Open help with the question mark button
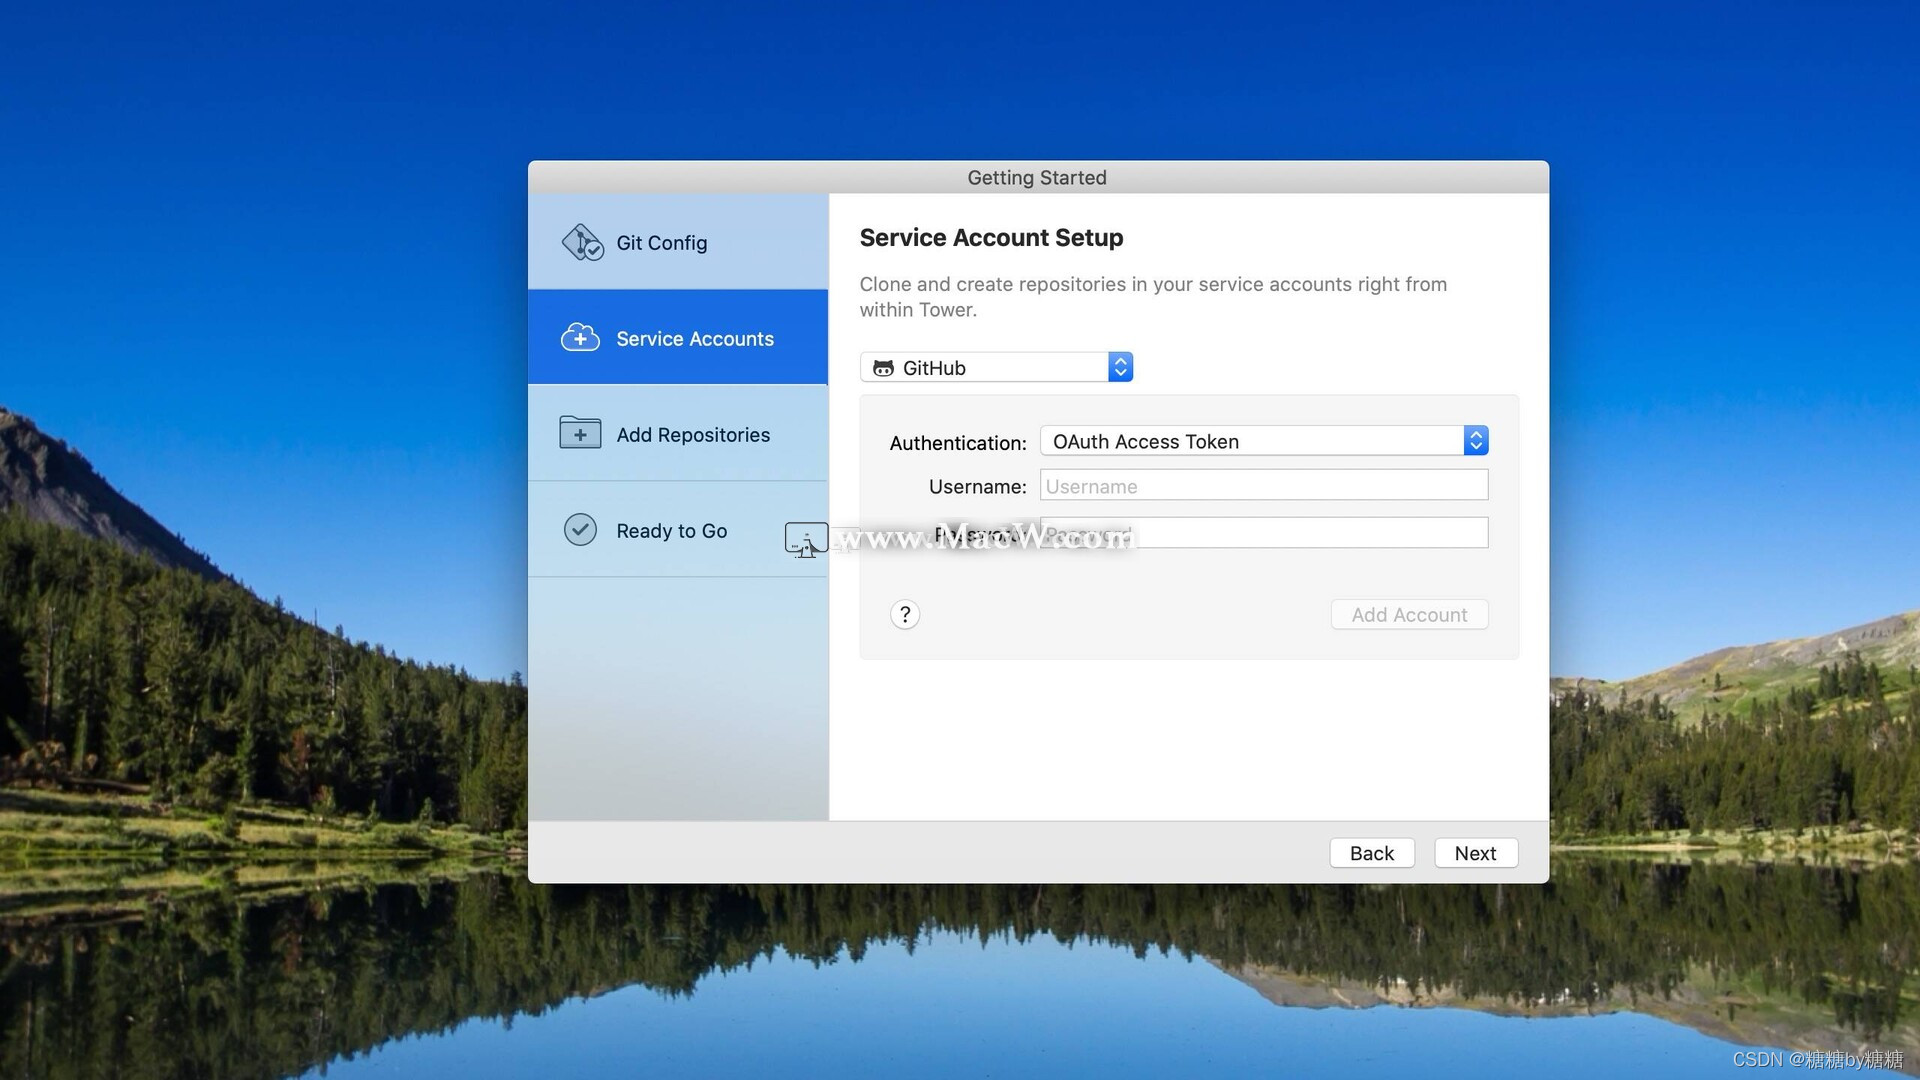Screen dimensions: 1920x1080 905,614
